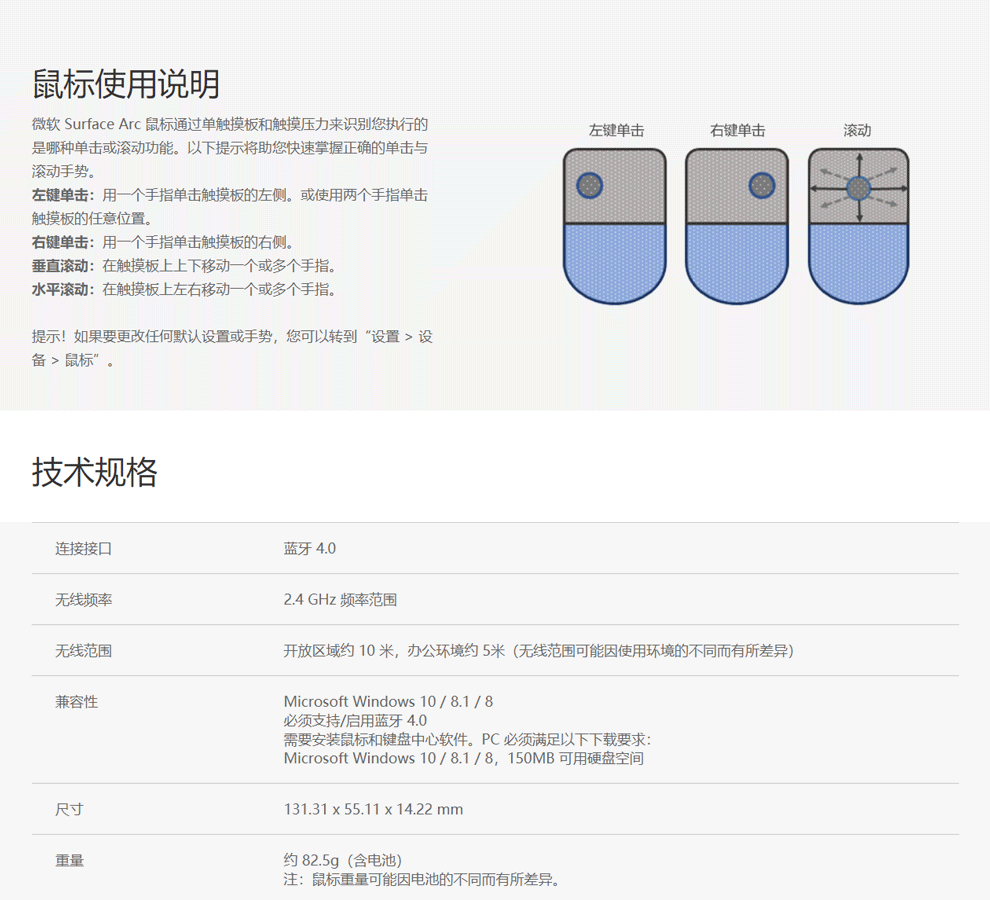This screenshot has height=900, width=990.
Task: Click the 左键单击 mouse diagram
Action: pyautogui.click(x=614, y=226)
